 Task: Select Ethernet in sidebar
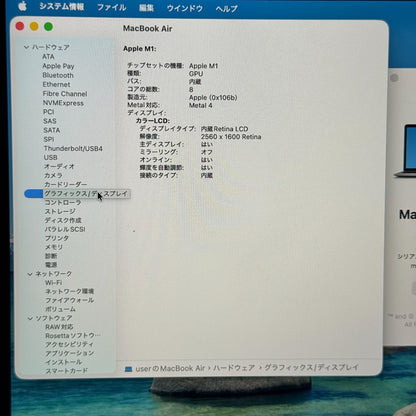(x=56, y=85)
